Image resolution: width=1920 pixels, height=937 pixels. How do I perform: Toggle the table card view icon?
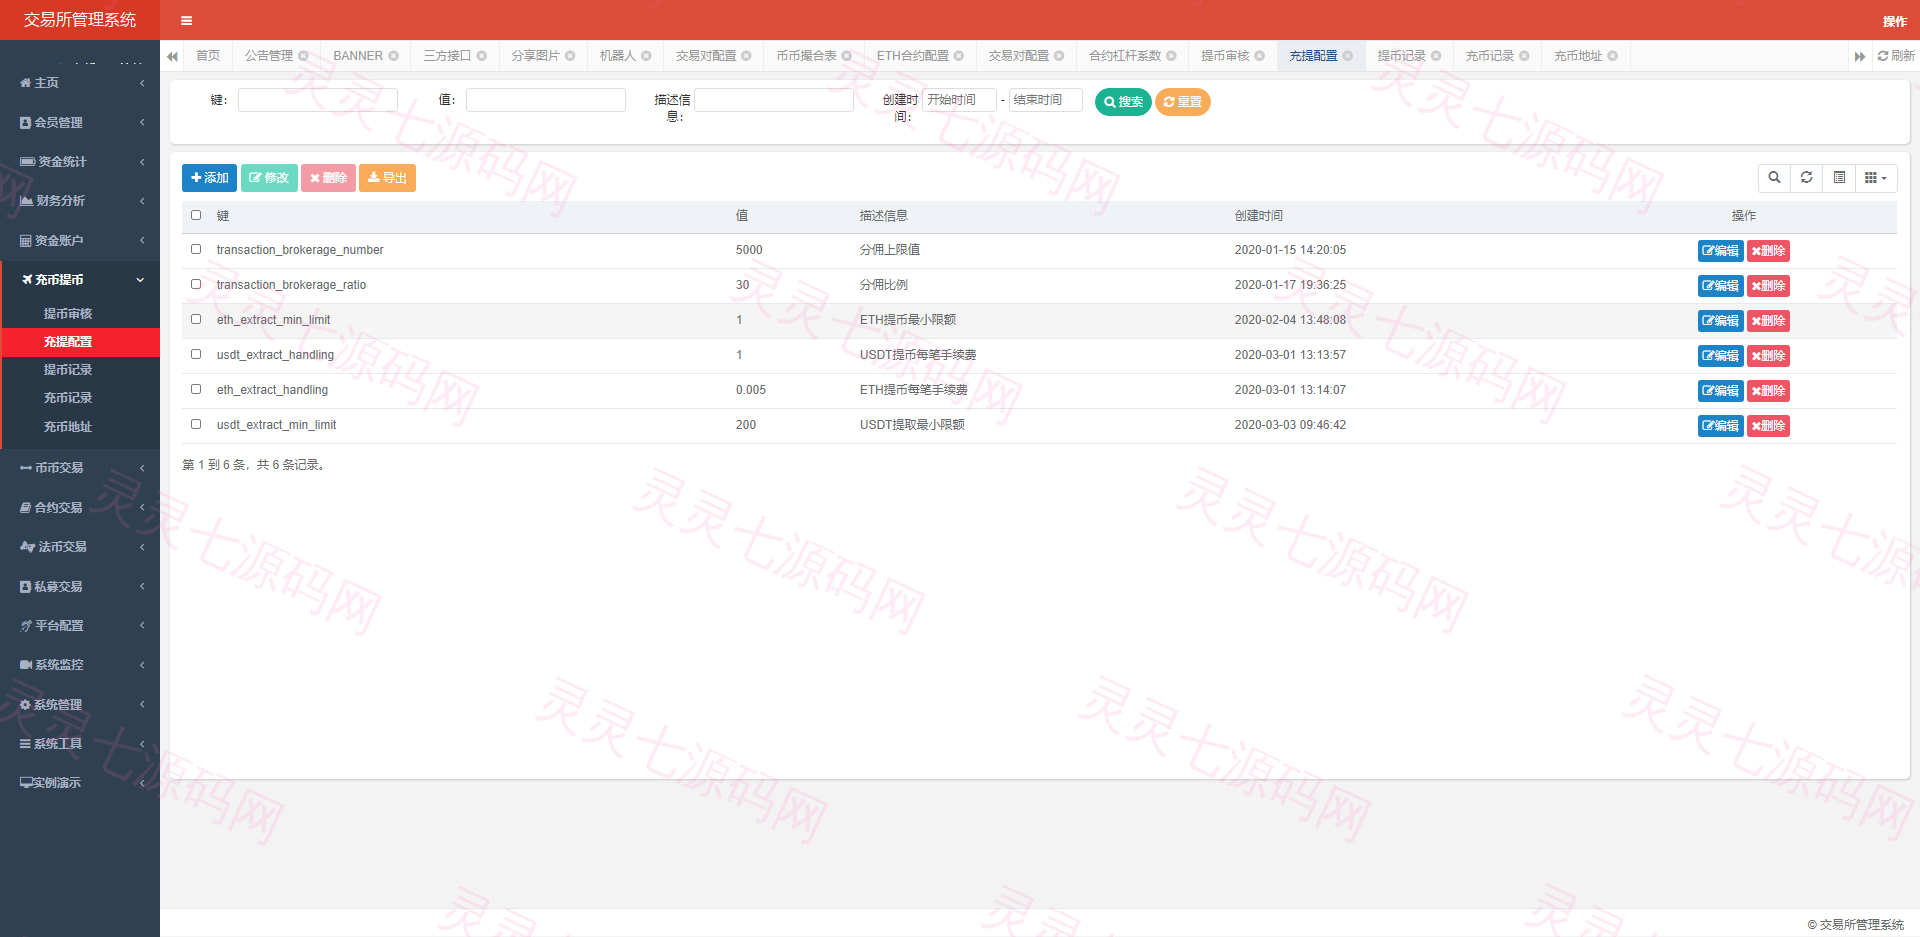tap(1839, 178)
